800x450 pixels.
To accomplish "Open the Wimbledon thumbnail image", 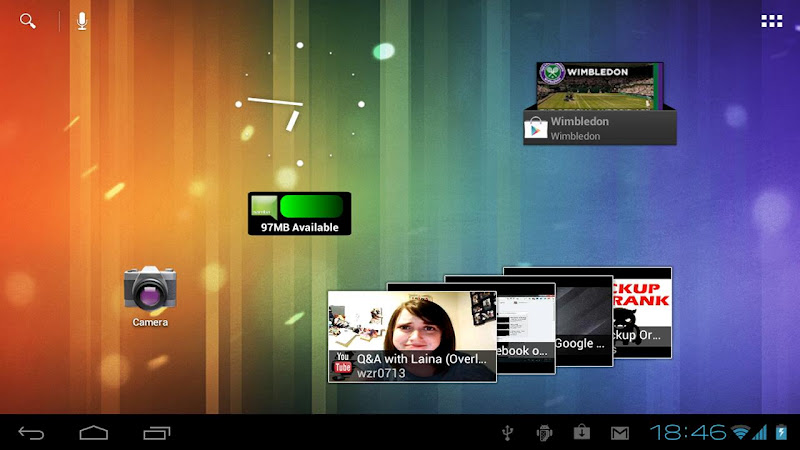I will [x=599, y=86].
